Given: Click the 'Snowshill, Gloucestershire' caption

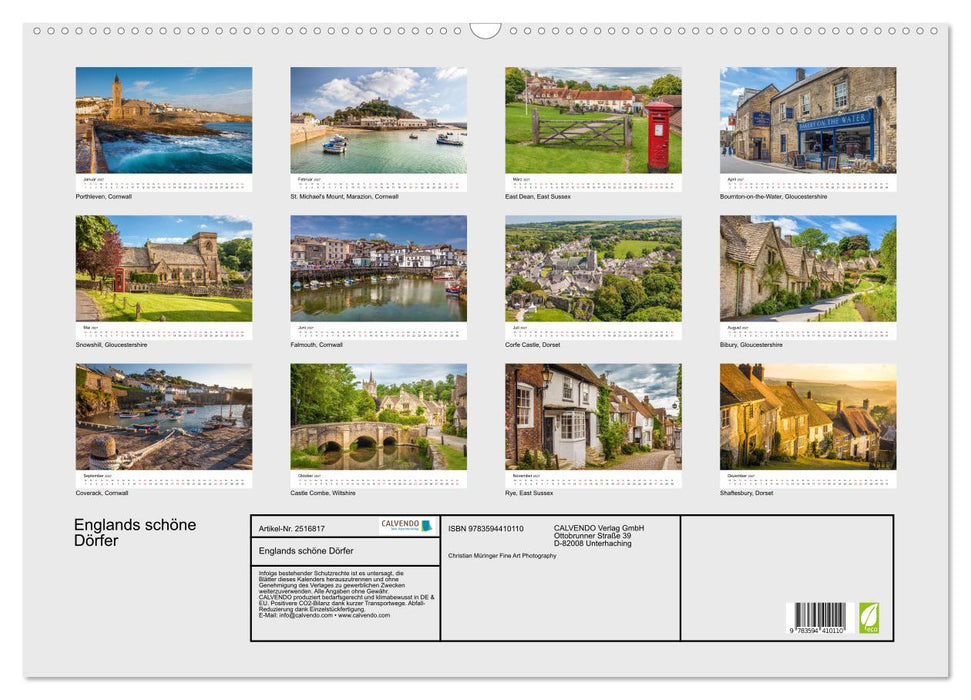Looking at the screenshot, I should coord(111,344).
